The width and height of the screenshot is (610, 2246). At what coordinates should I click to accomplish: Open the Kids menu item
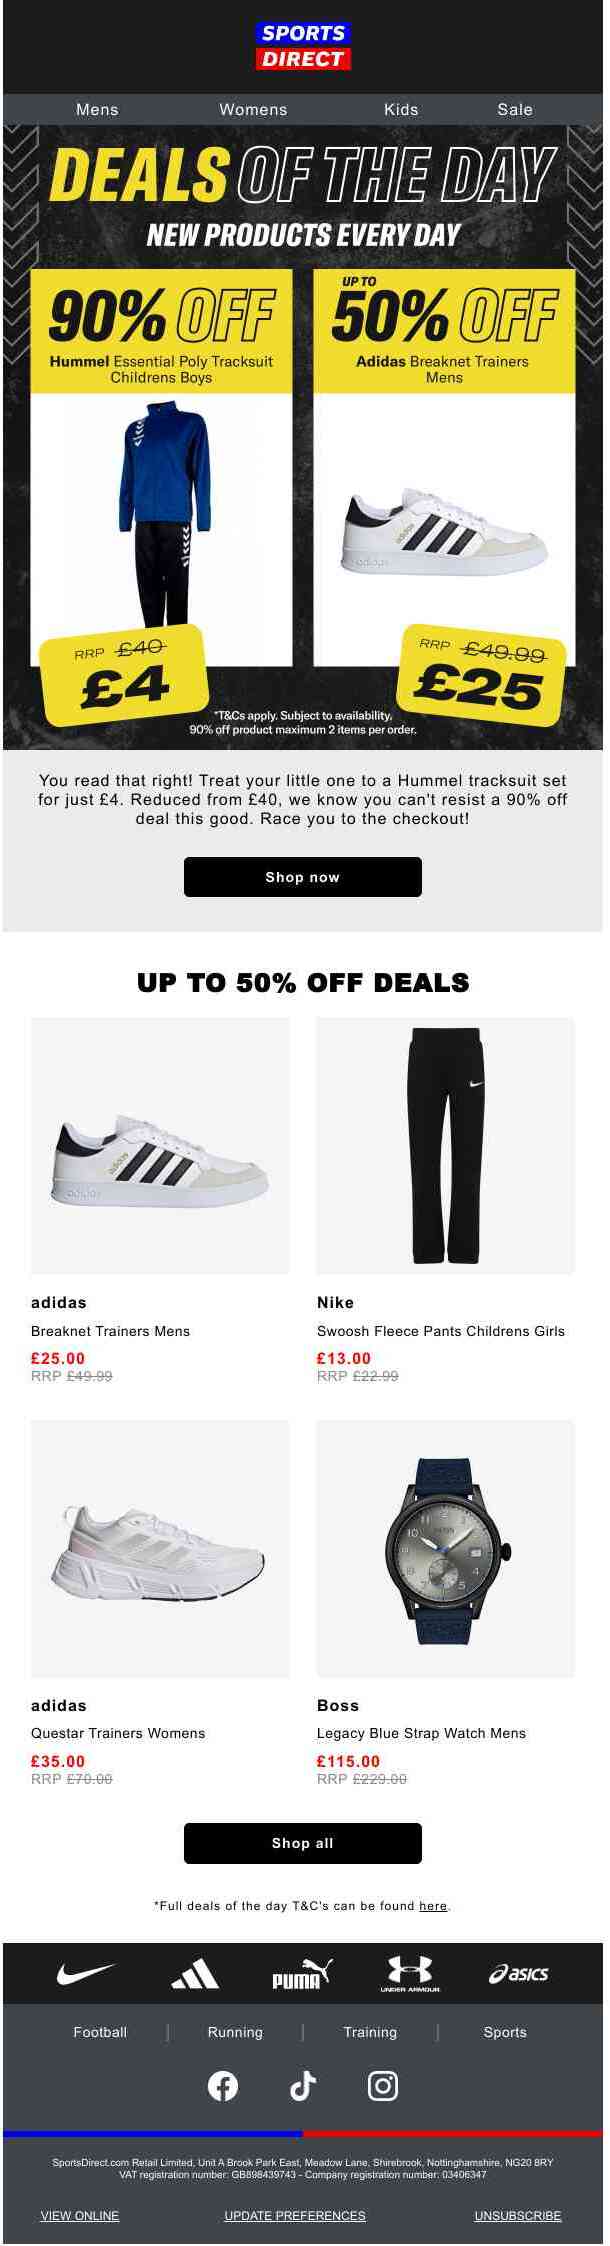401,110
